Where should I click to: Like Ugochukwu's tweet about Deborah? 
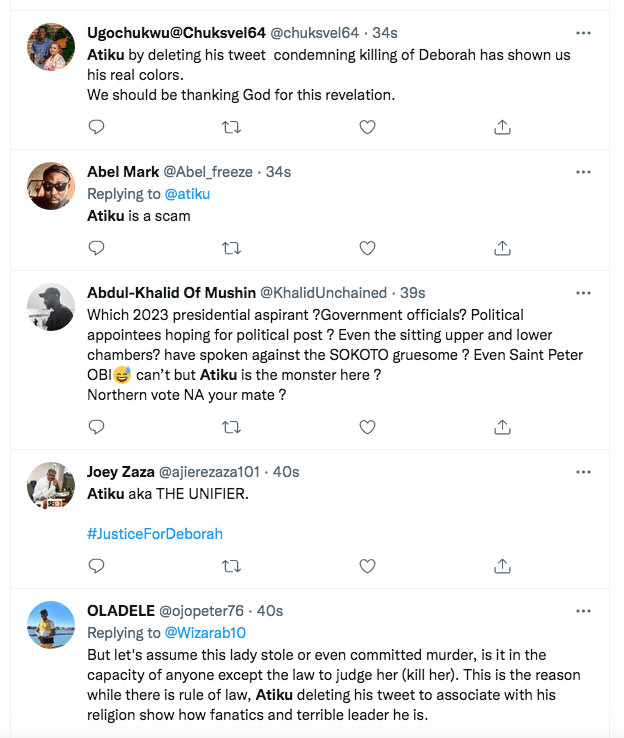367,127
